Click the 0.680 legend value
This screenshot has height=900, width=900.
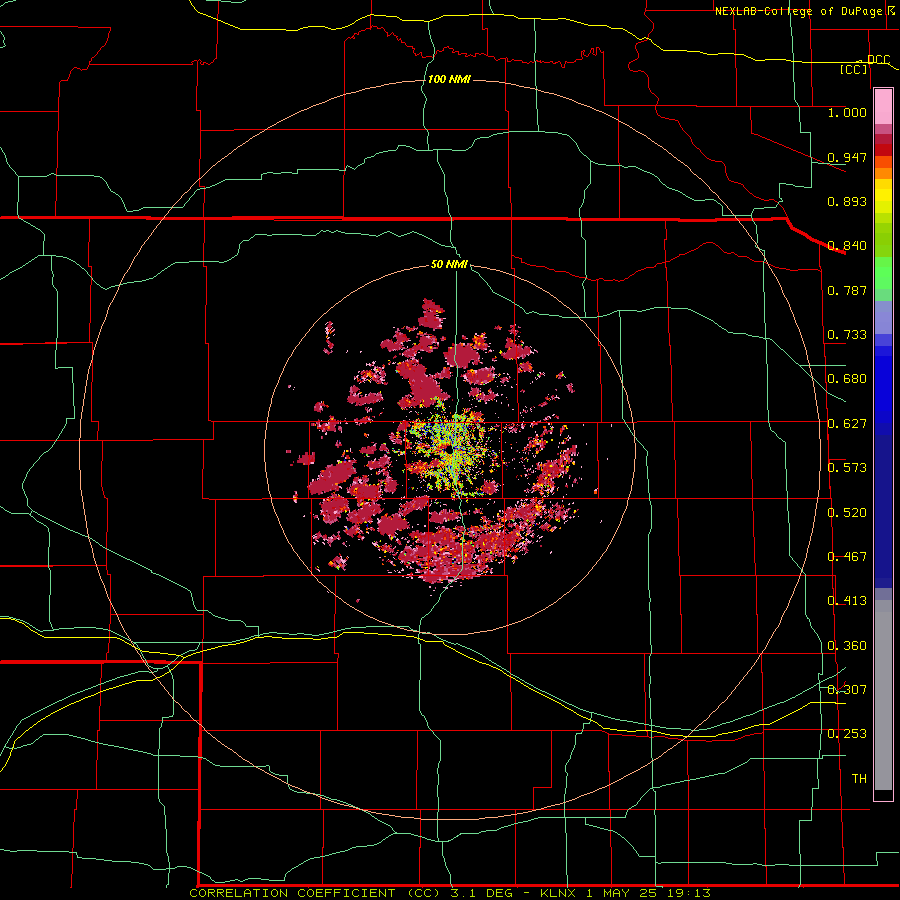click(847, 379)
